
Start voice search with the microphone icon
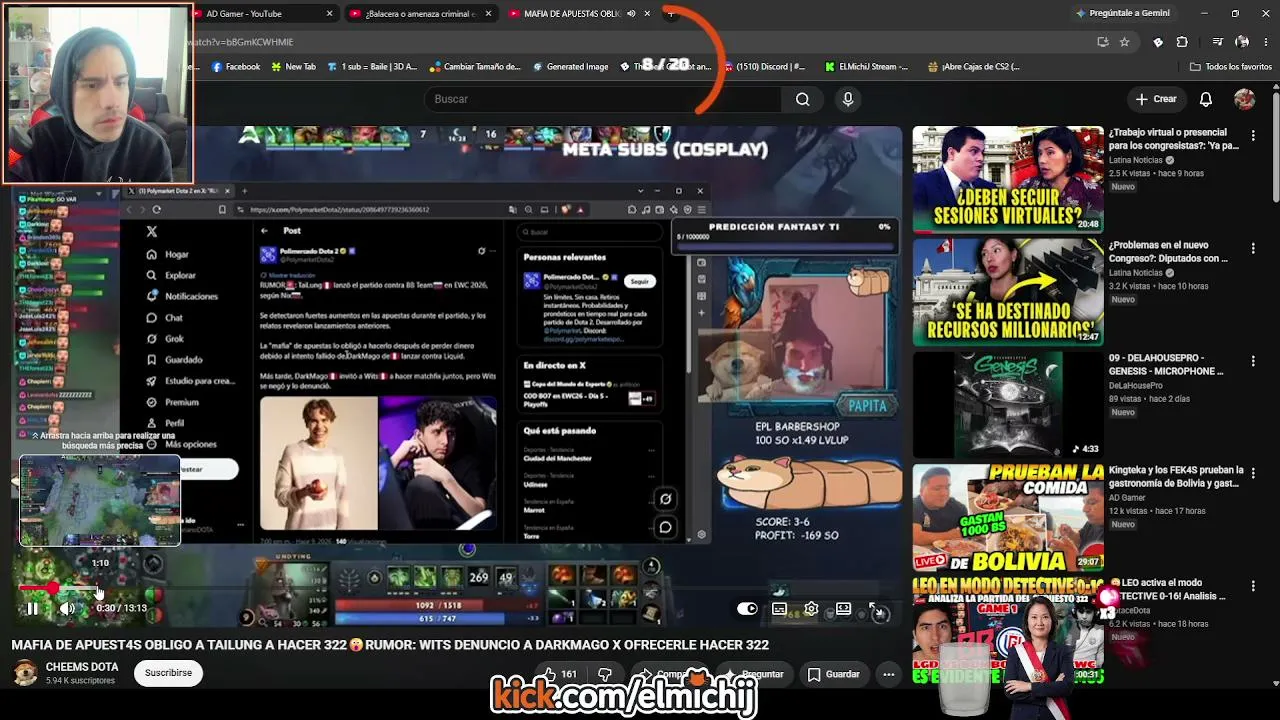coord(848,99)
